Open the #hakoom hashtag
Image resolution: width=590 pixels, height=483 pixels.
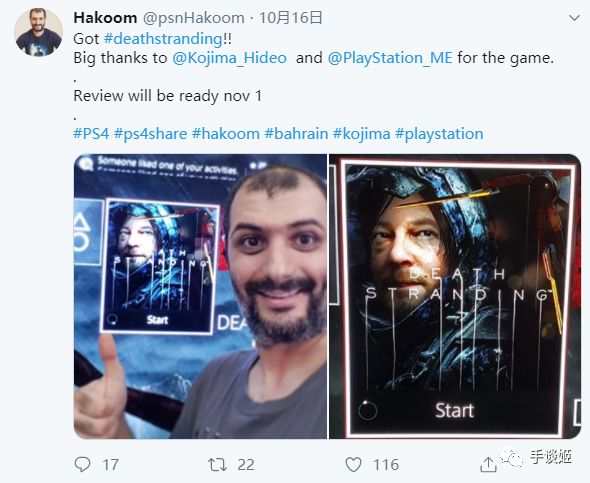(226, 134)
